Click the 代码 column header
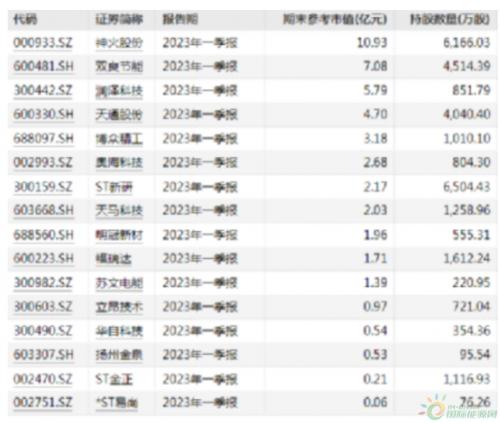This screenshot has width=500, height=423. pos(25,19)
